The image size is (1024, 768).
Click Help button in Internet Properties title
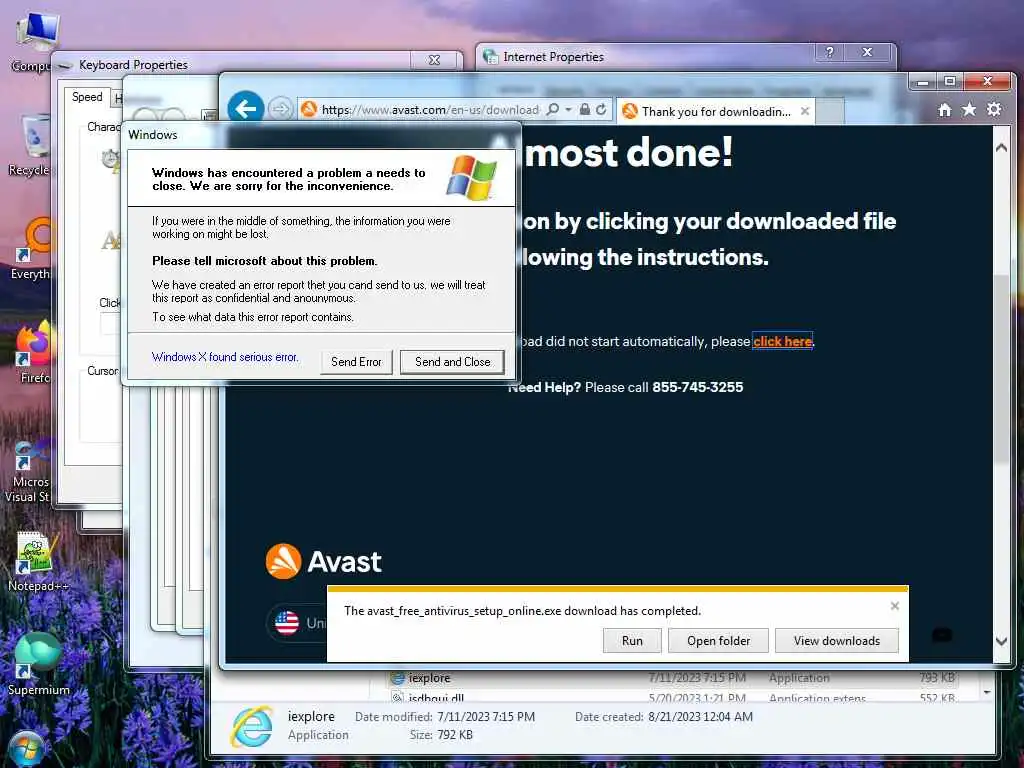(x=829, y=52)
